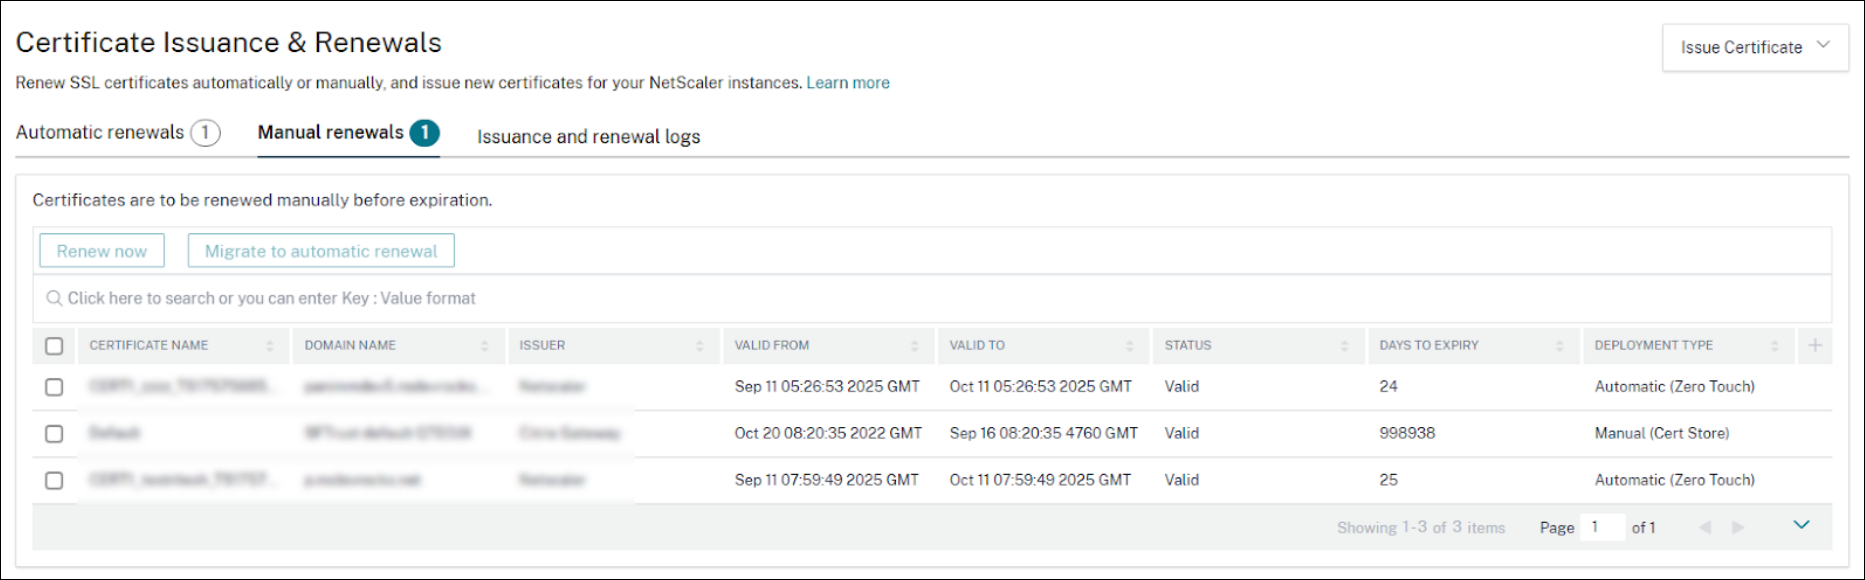Click the Issuer column sort icon

699,346
